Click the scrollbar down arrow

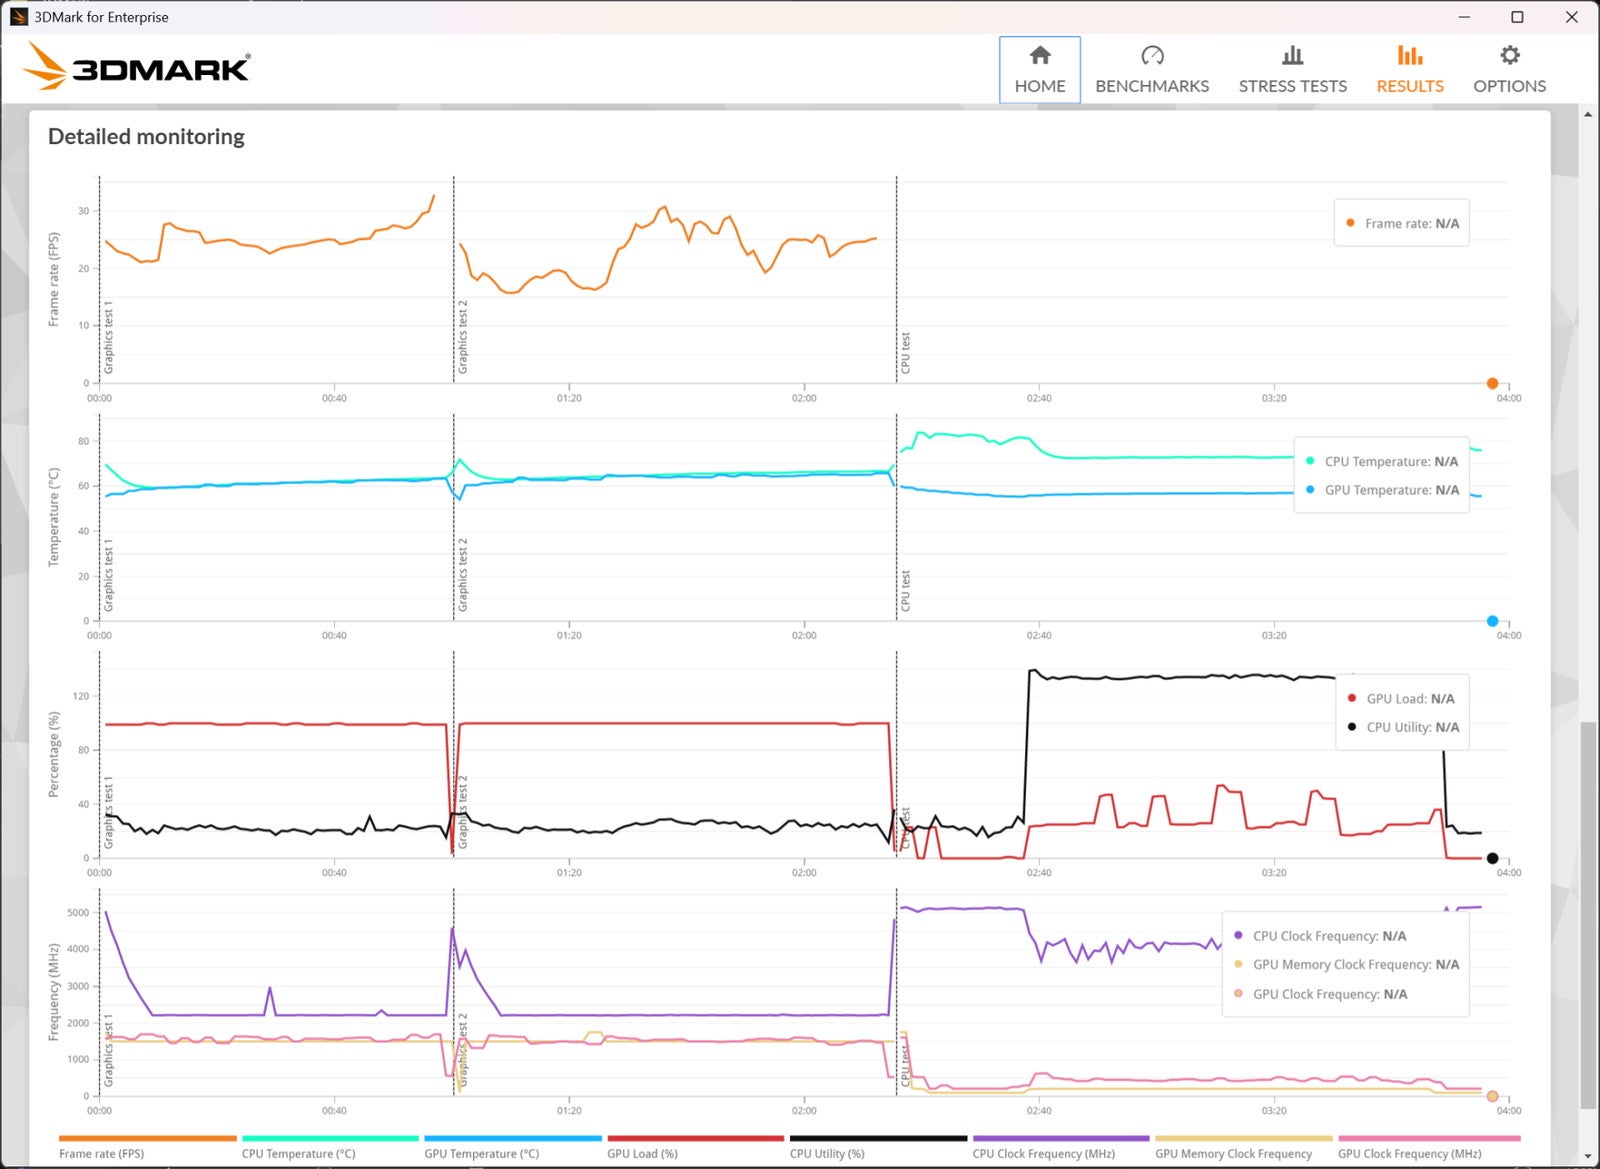[x=1588, y=1156]
